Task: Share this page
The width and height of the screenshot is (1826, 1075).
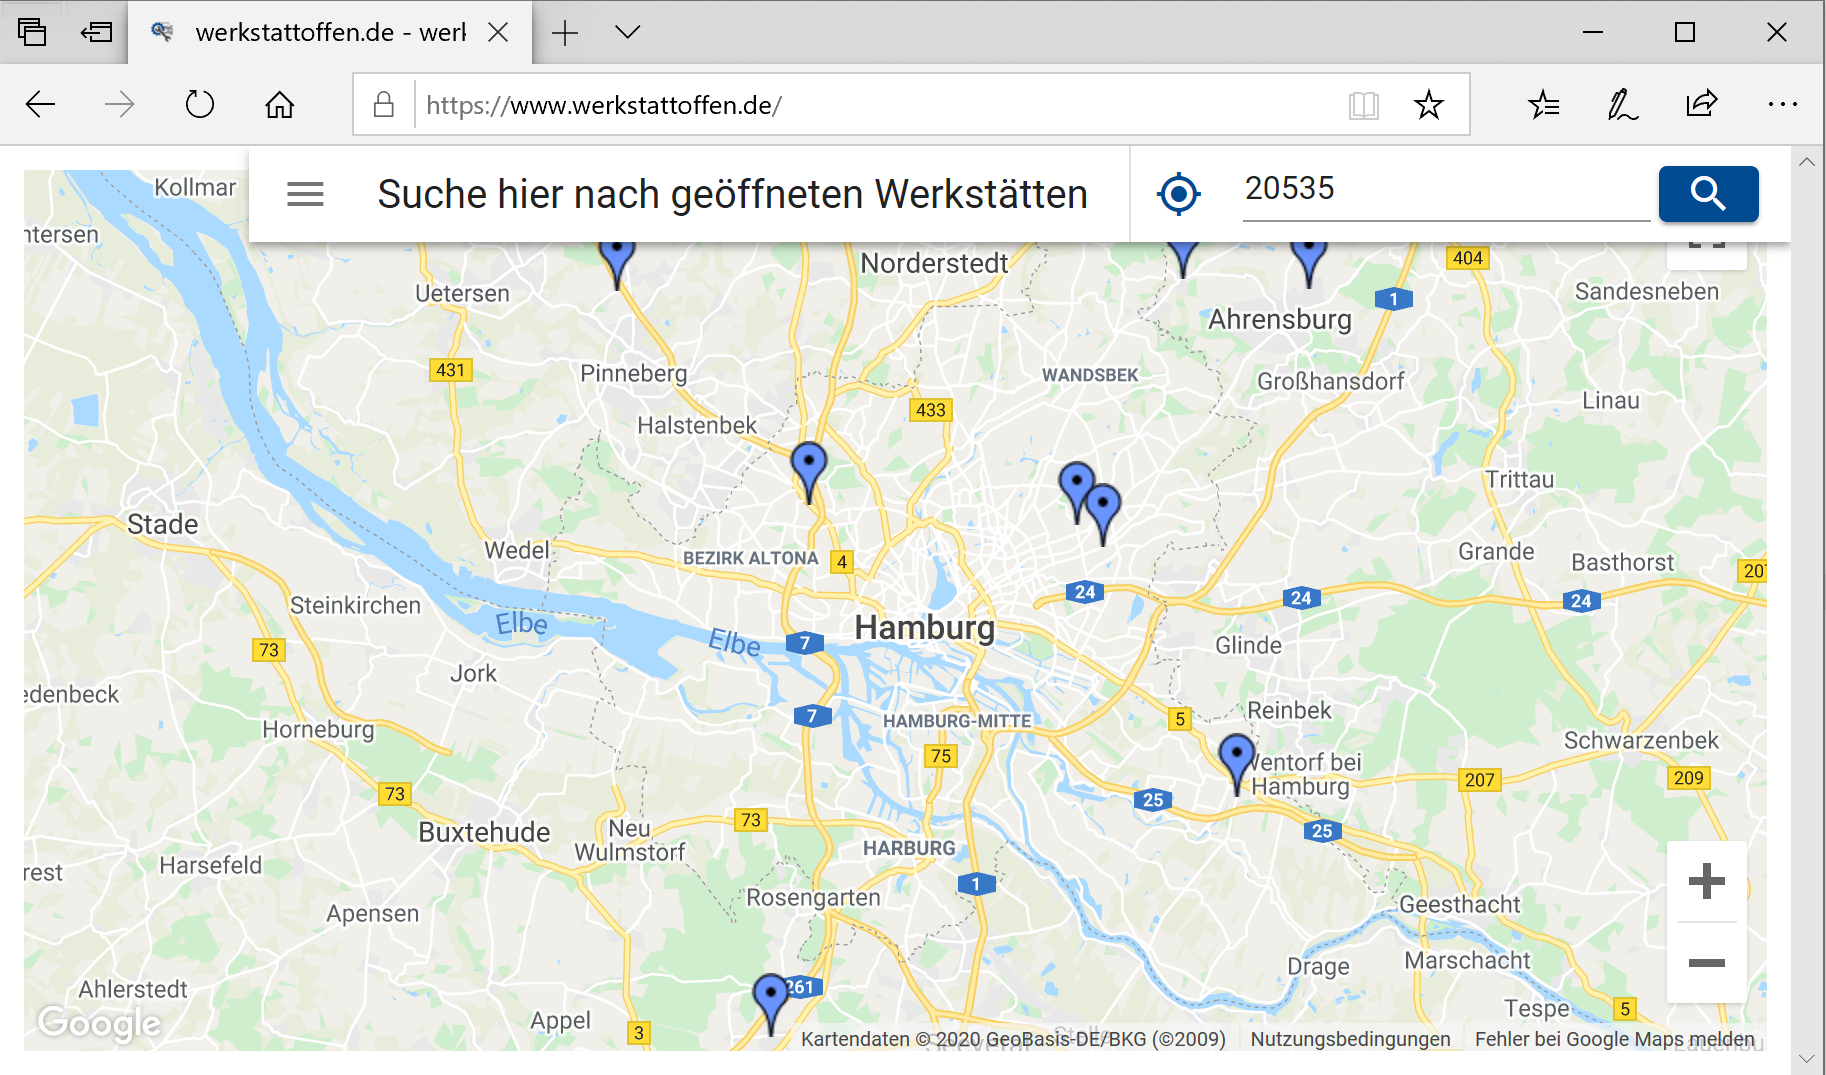Action: 1701,104
